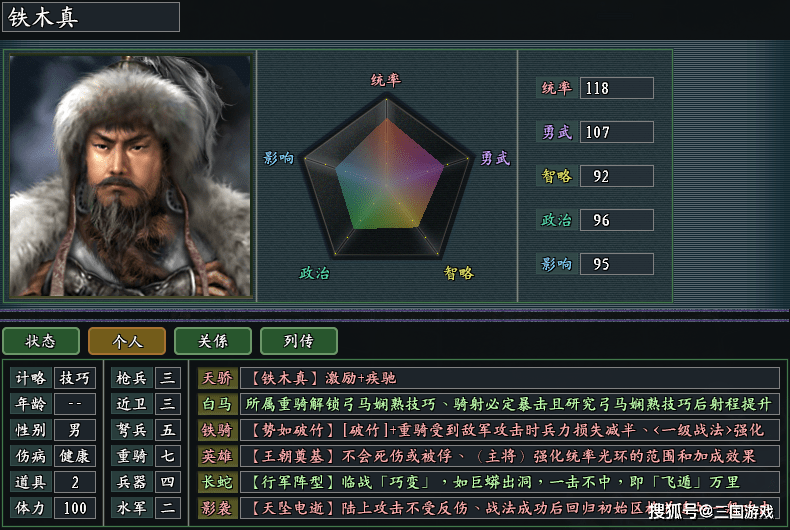Viewport: 790px width, 530px height.
Task: Click the 影响 value field showing 95
Action: 616,264
